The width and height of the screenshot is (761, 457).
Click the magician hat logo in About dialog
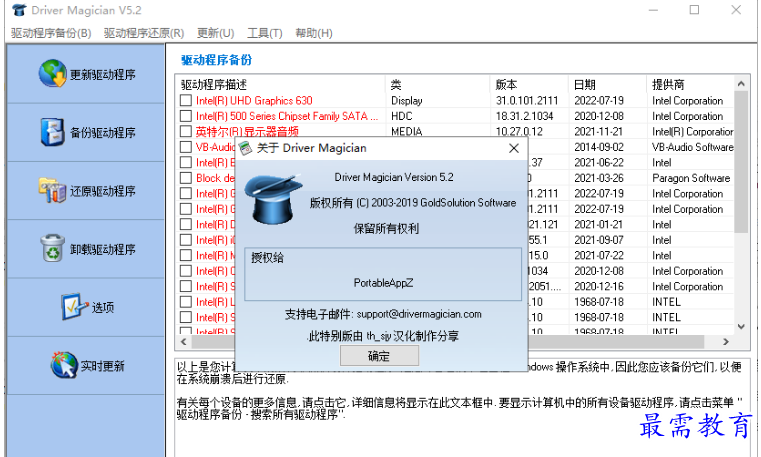coord(272,200)
